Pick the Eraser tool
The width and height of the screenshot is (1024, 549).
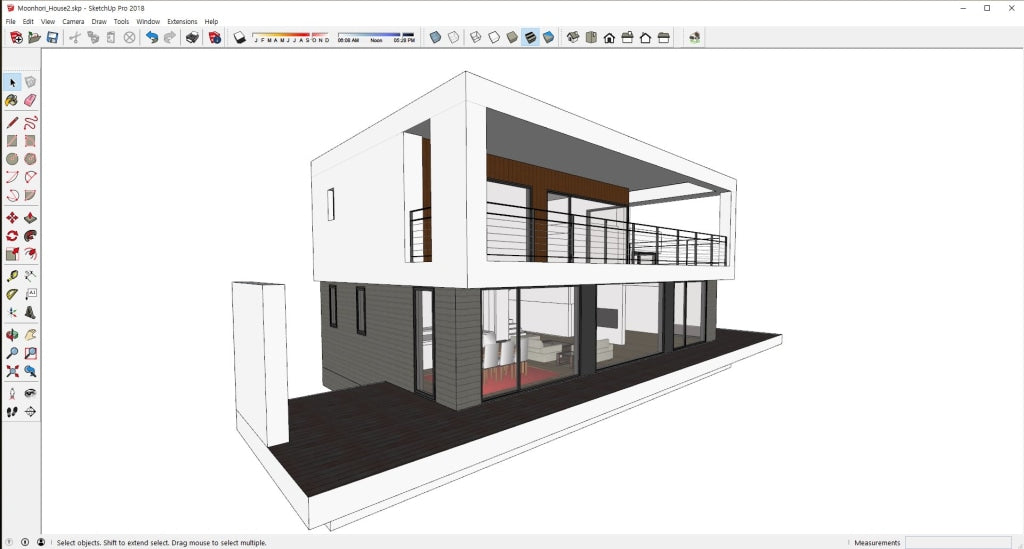(30, 101)
